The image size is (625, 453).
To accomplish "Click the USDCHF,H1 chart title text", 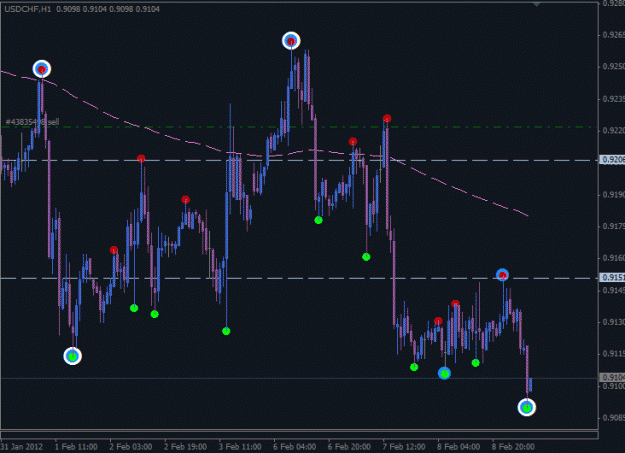I will 28,9.
